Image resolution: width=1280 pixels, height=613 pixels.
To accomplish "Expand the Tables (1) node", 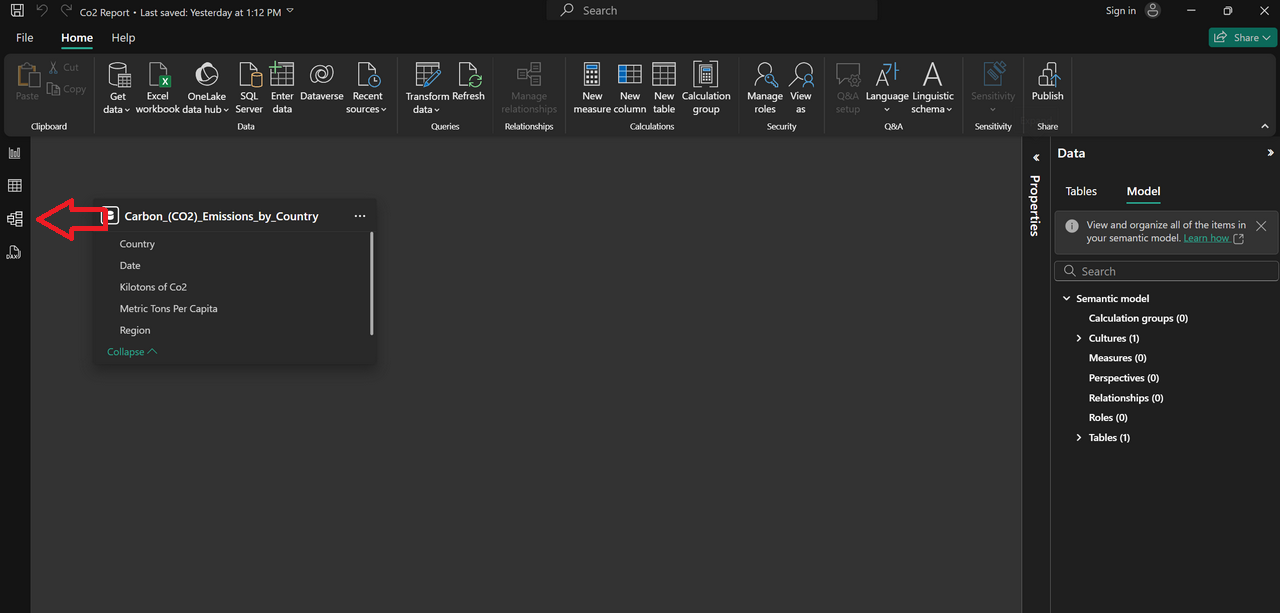I will pos(1079,438).
